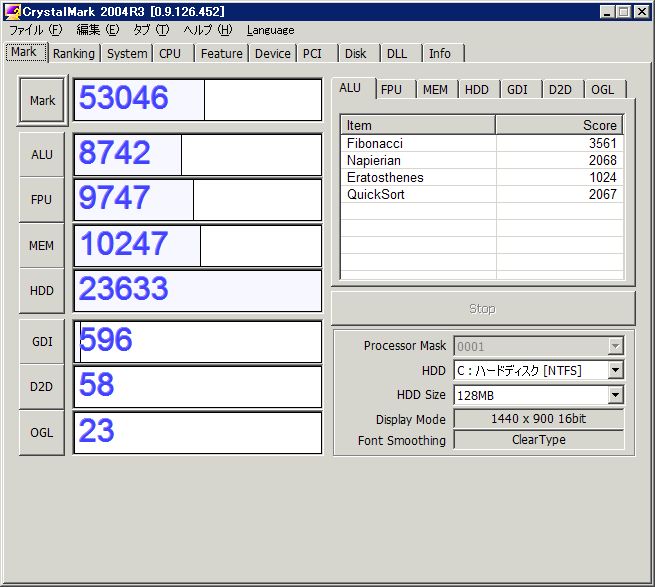Show FPU detail results tab
The height and width of the screenshot is (587, 655).
[x=395, y=89]
